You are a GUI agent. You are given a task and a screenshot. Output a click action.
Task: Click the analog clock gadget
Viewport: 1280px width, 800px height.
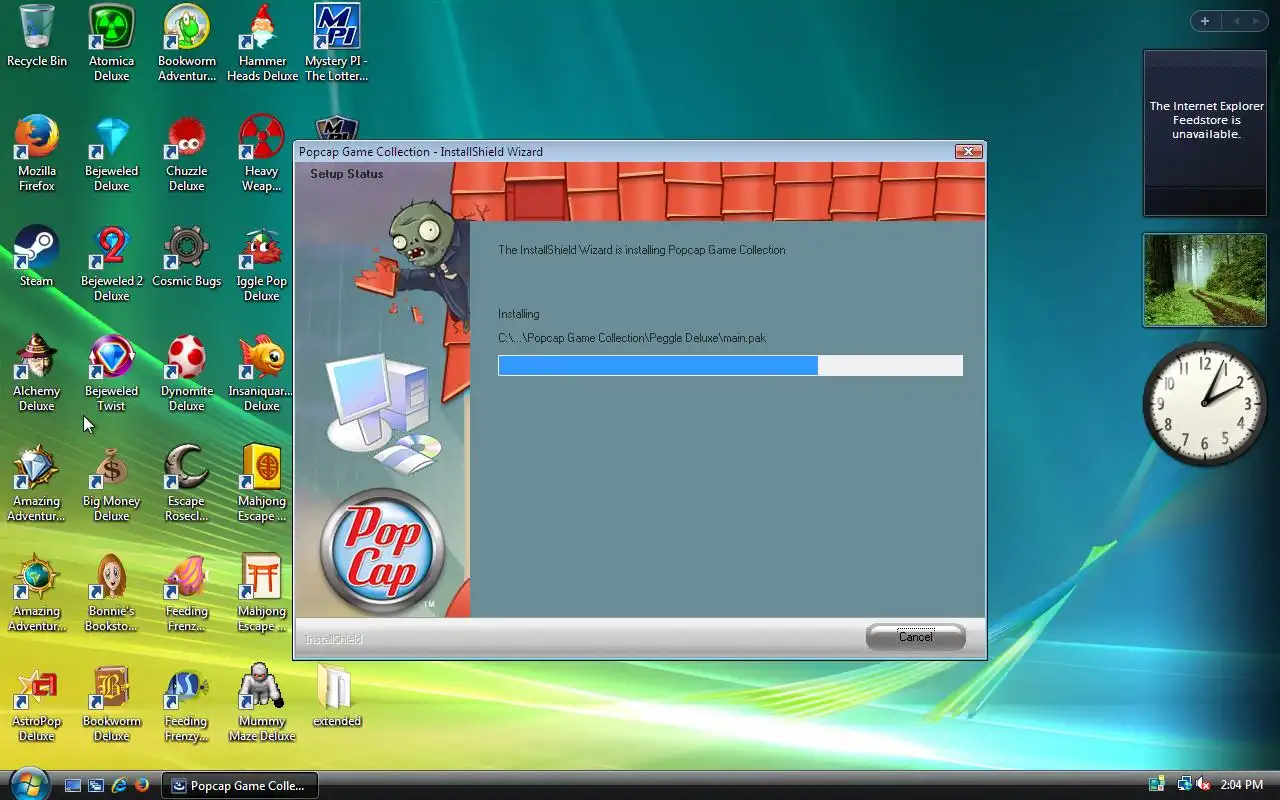tap(1205, 403)
